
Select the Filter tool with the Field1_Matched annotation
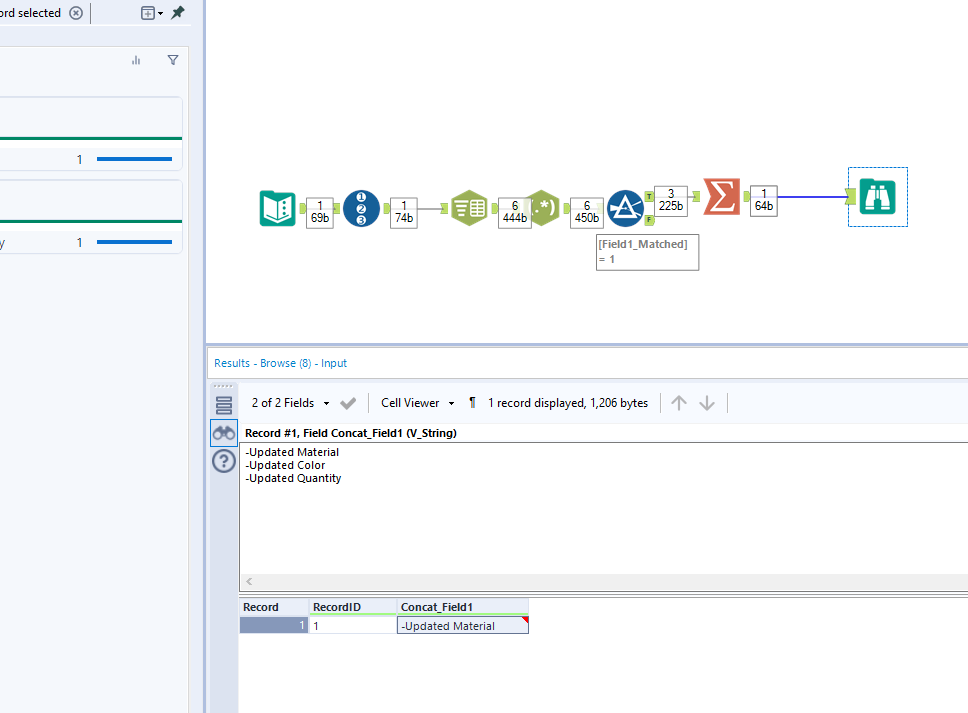point(626,208)
